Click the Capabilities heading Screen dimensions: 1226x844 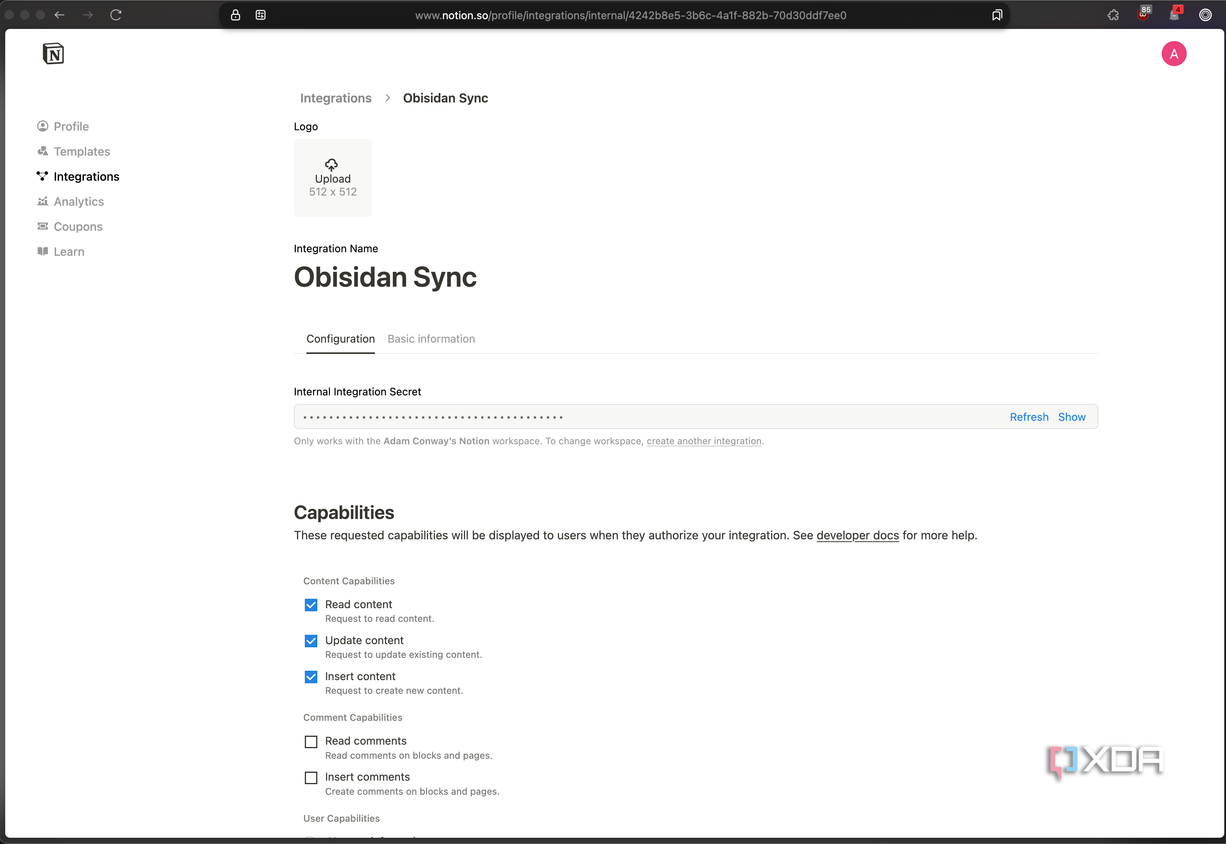[344, 512]
